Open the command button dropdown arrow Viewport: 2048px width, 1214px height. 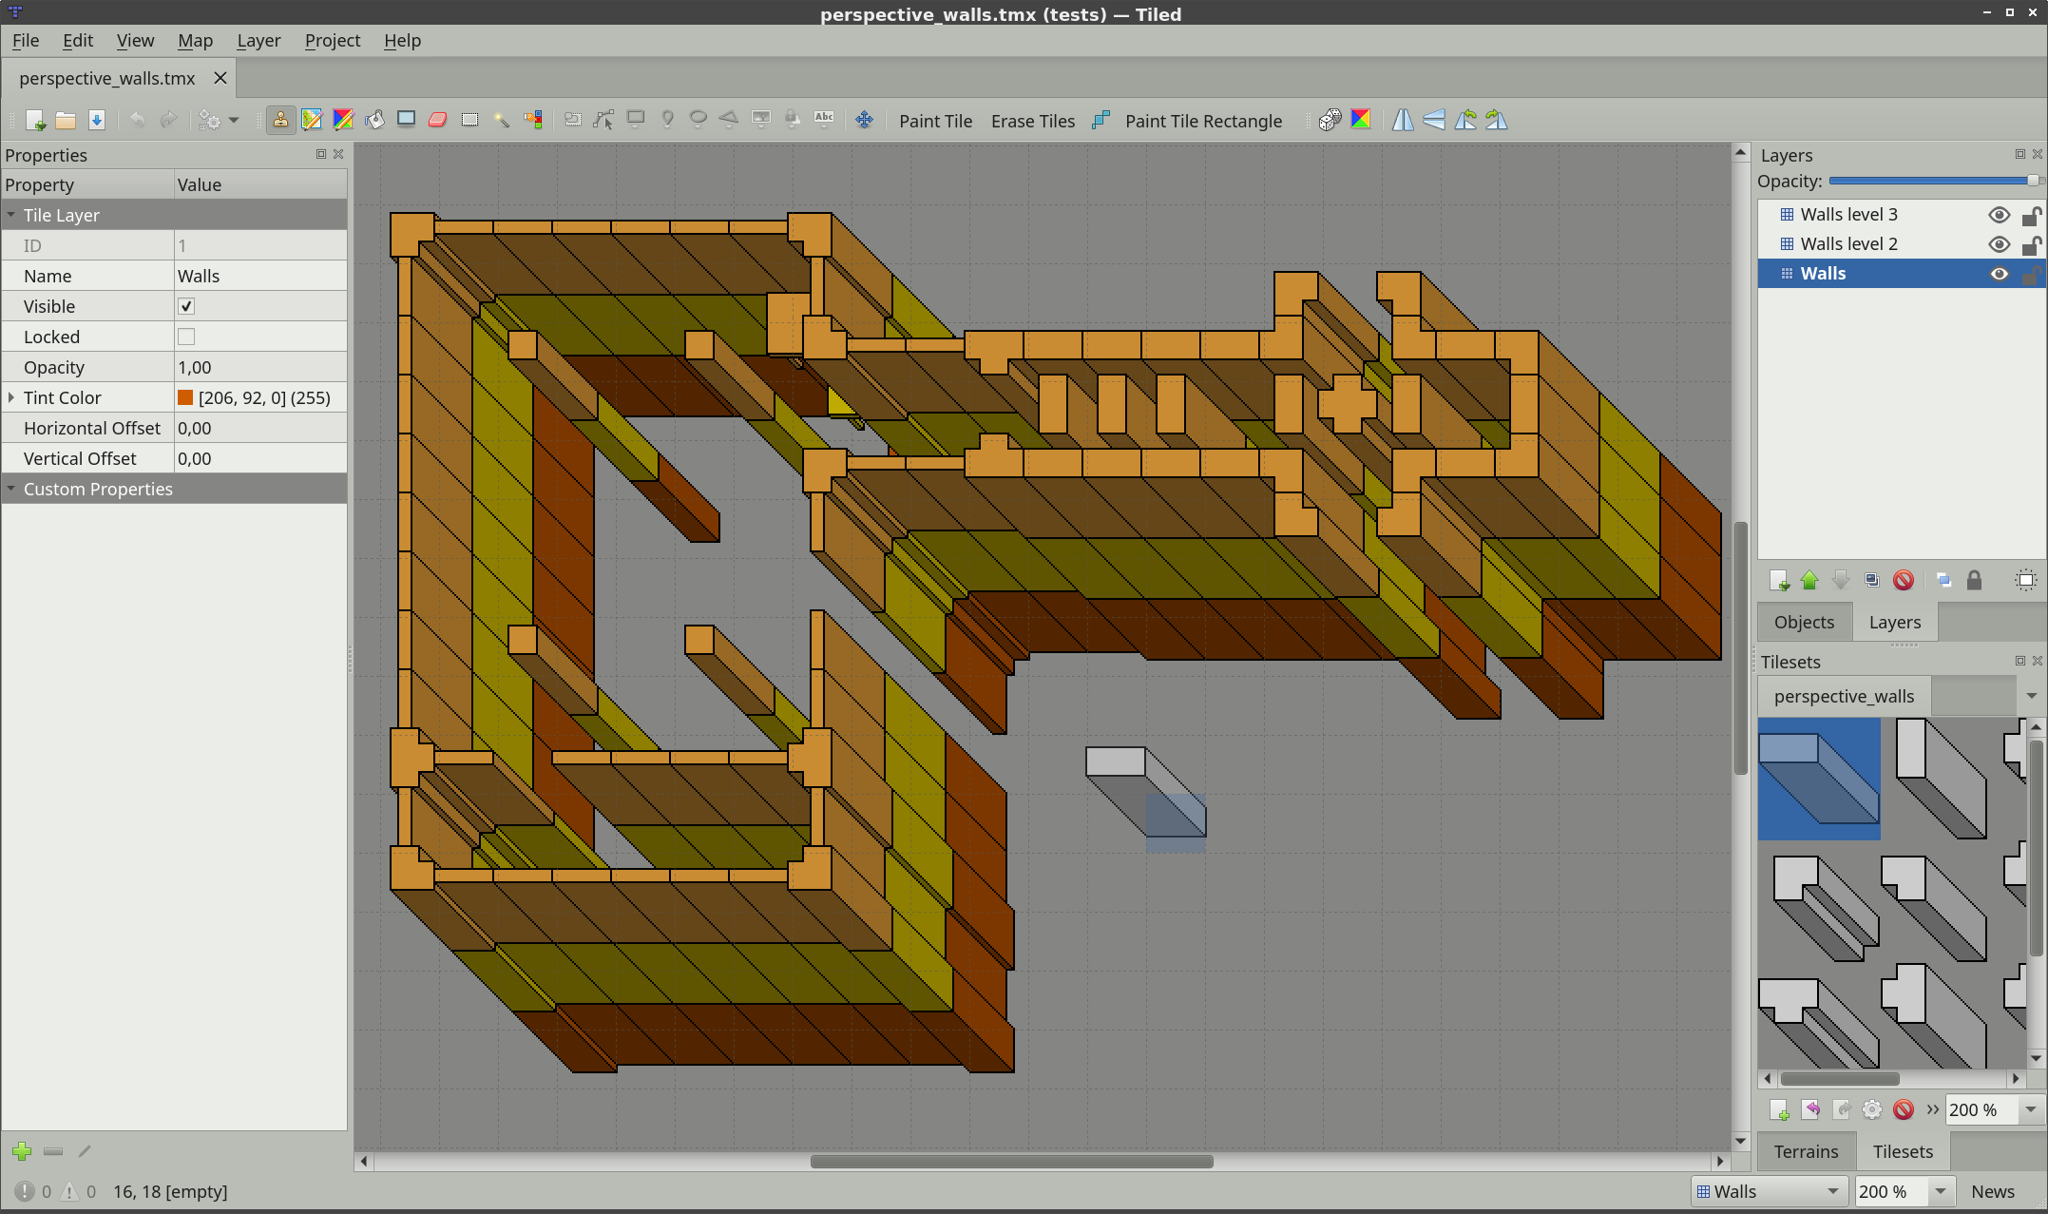coord(234,120)
